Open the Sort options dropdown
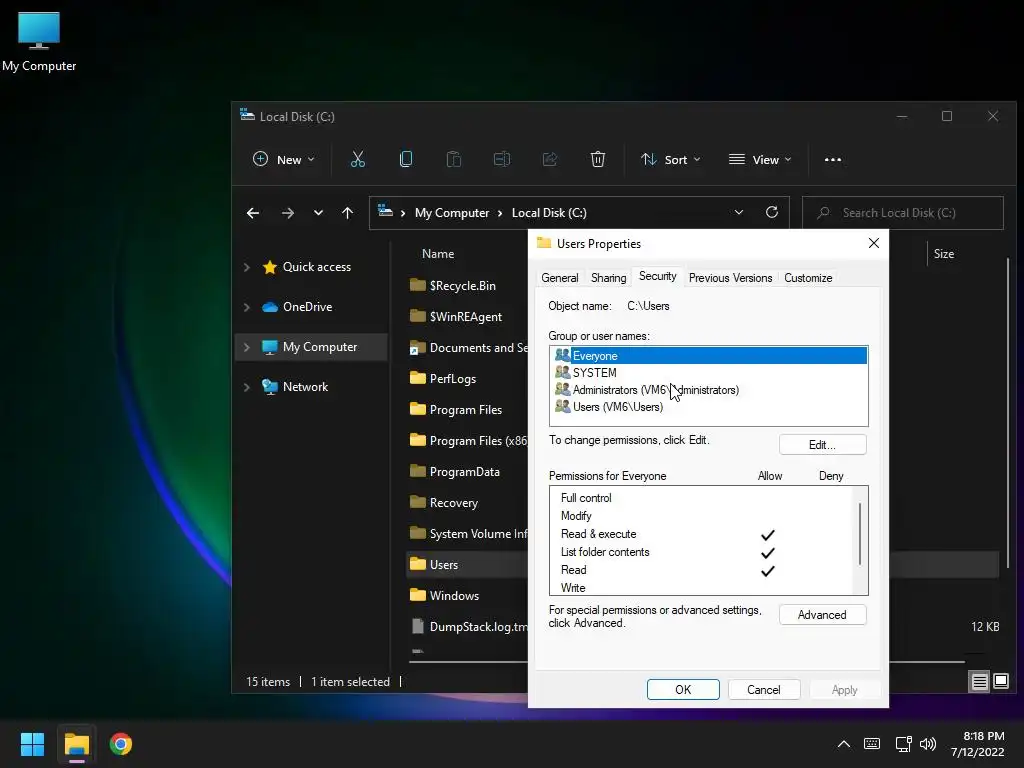1024x768 pixels. pos(671,159)
